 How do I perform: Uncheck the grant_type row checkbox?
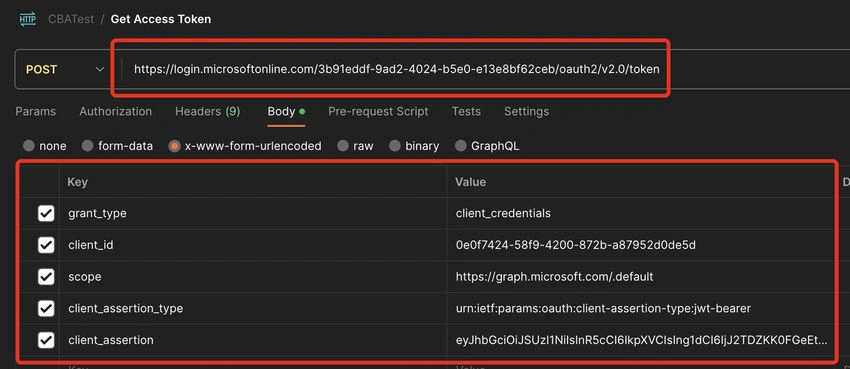click(46, 213)
